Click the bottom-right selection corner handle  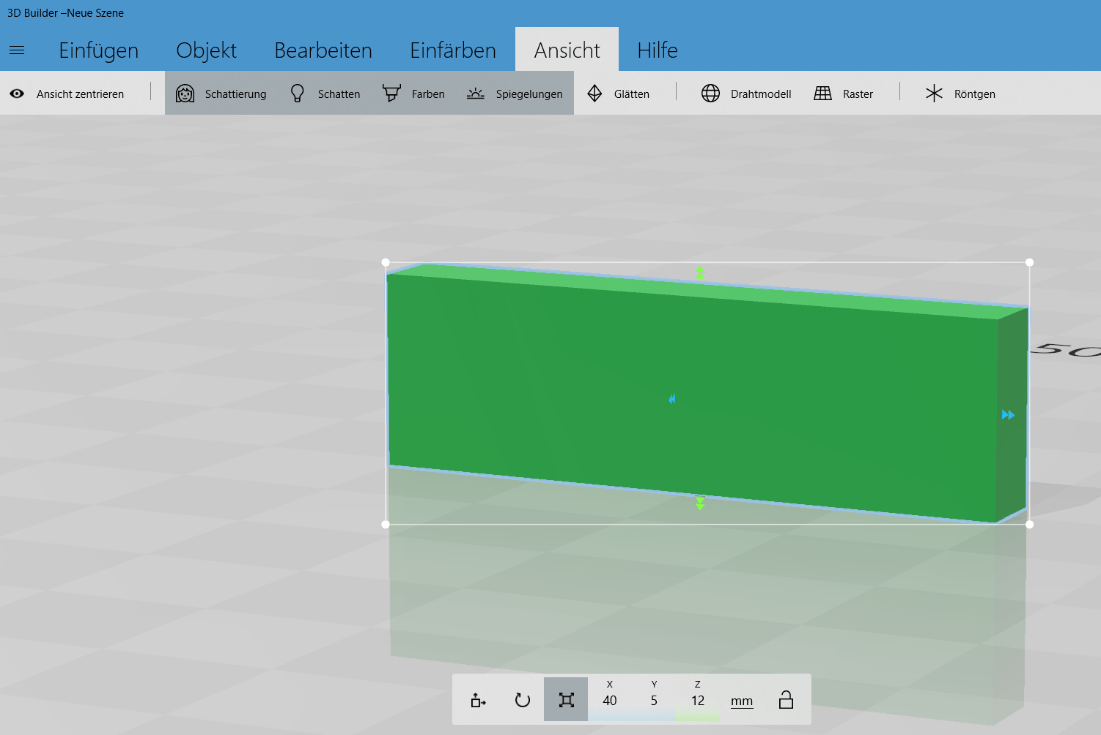1029,524
